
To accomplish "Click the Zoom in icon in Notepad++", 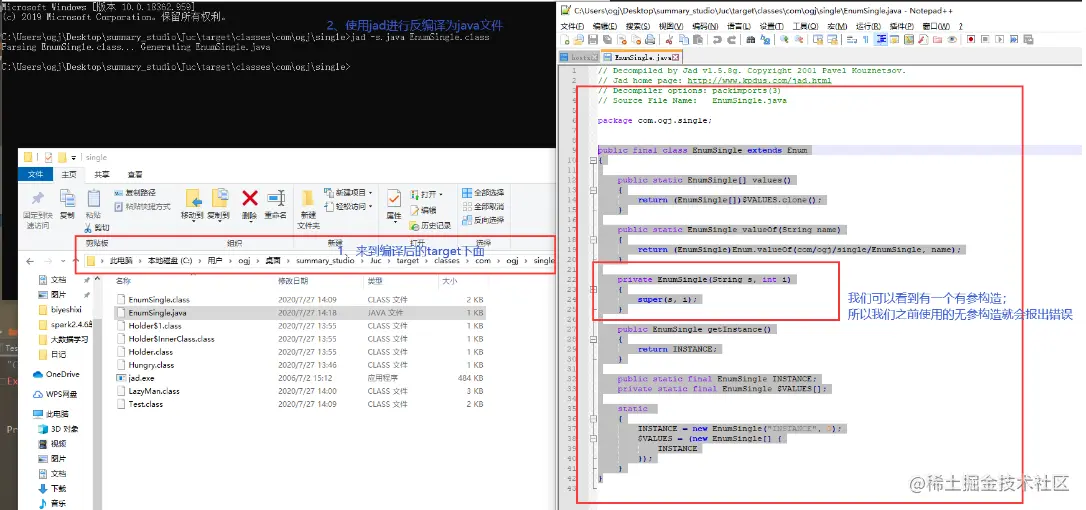I will tap(784, 39).
